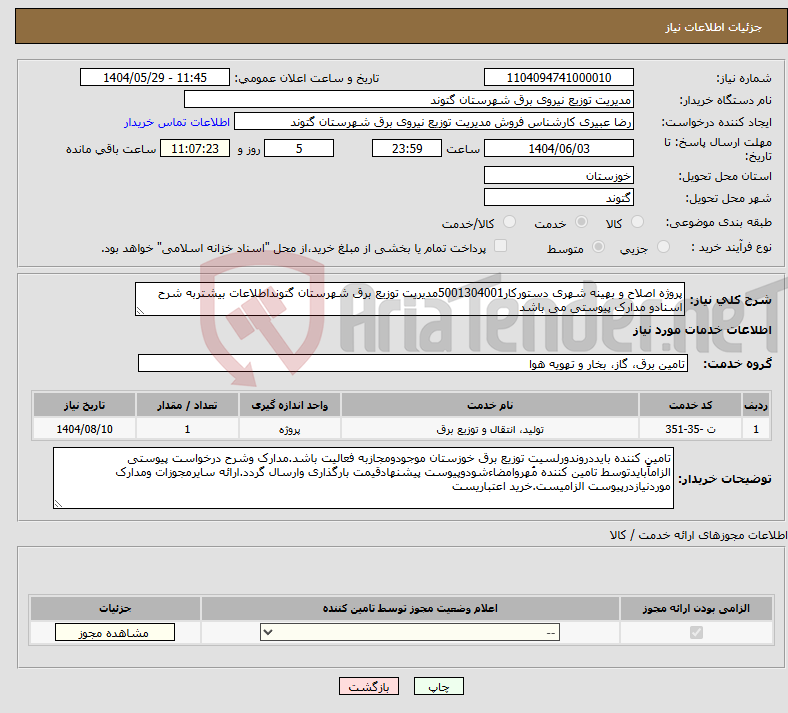Click the اطلاعات خدمات مورد نیاز heading
788x713 pixels.
click(x=702, y=330)
